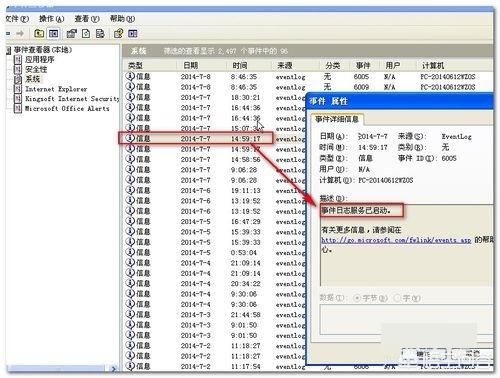The width and height of the screenshot is (500, 378).
Task: Open the Properties toolbar icon
Action: click(71, 33)
